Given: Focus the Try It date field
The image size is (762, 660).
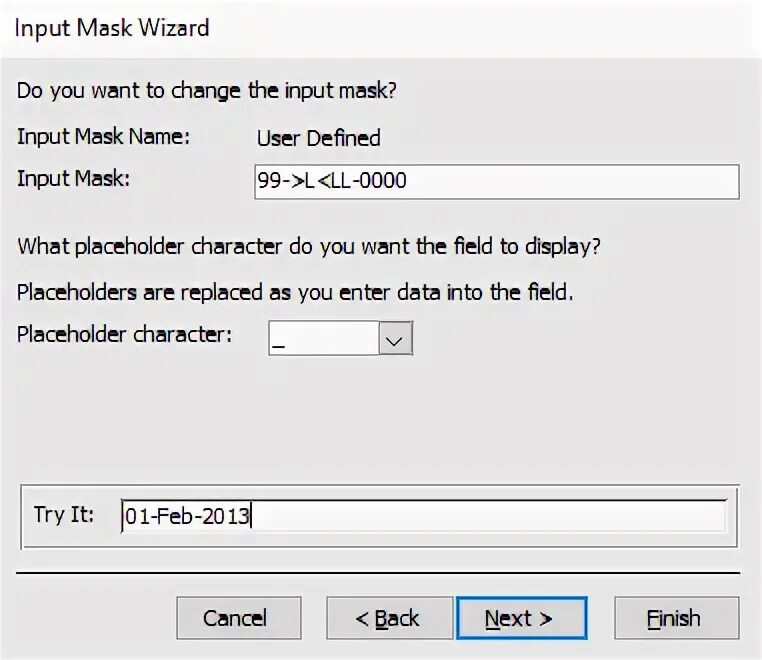Looking at the screenshot, I should (x=424, y=516).
